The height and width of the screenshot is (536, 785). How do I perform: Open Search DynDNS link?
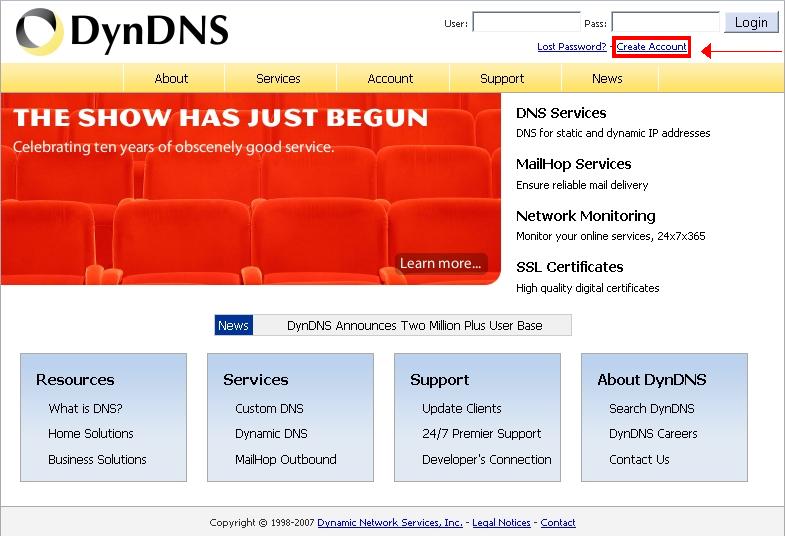click(651, 408)
